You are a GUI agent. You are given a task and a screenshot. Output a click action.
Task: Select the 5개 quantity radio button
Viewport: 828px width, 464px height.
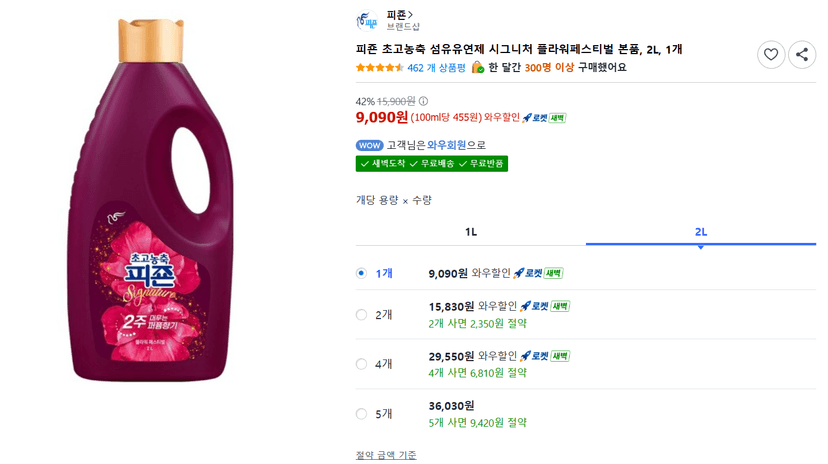click(361, 414)
